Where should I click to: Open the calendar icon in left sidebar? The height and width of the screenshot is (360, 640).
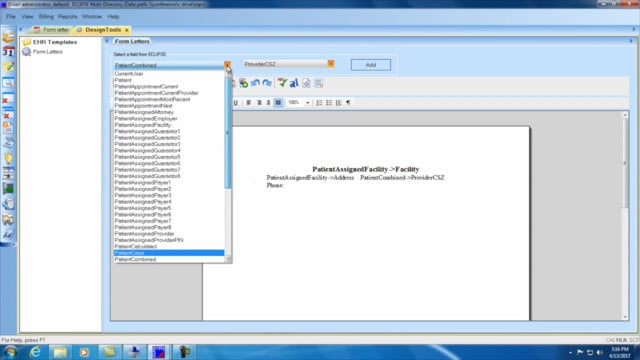[x=8, y=52]
